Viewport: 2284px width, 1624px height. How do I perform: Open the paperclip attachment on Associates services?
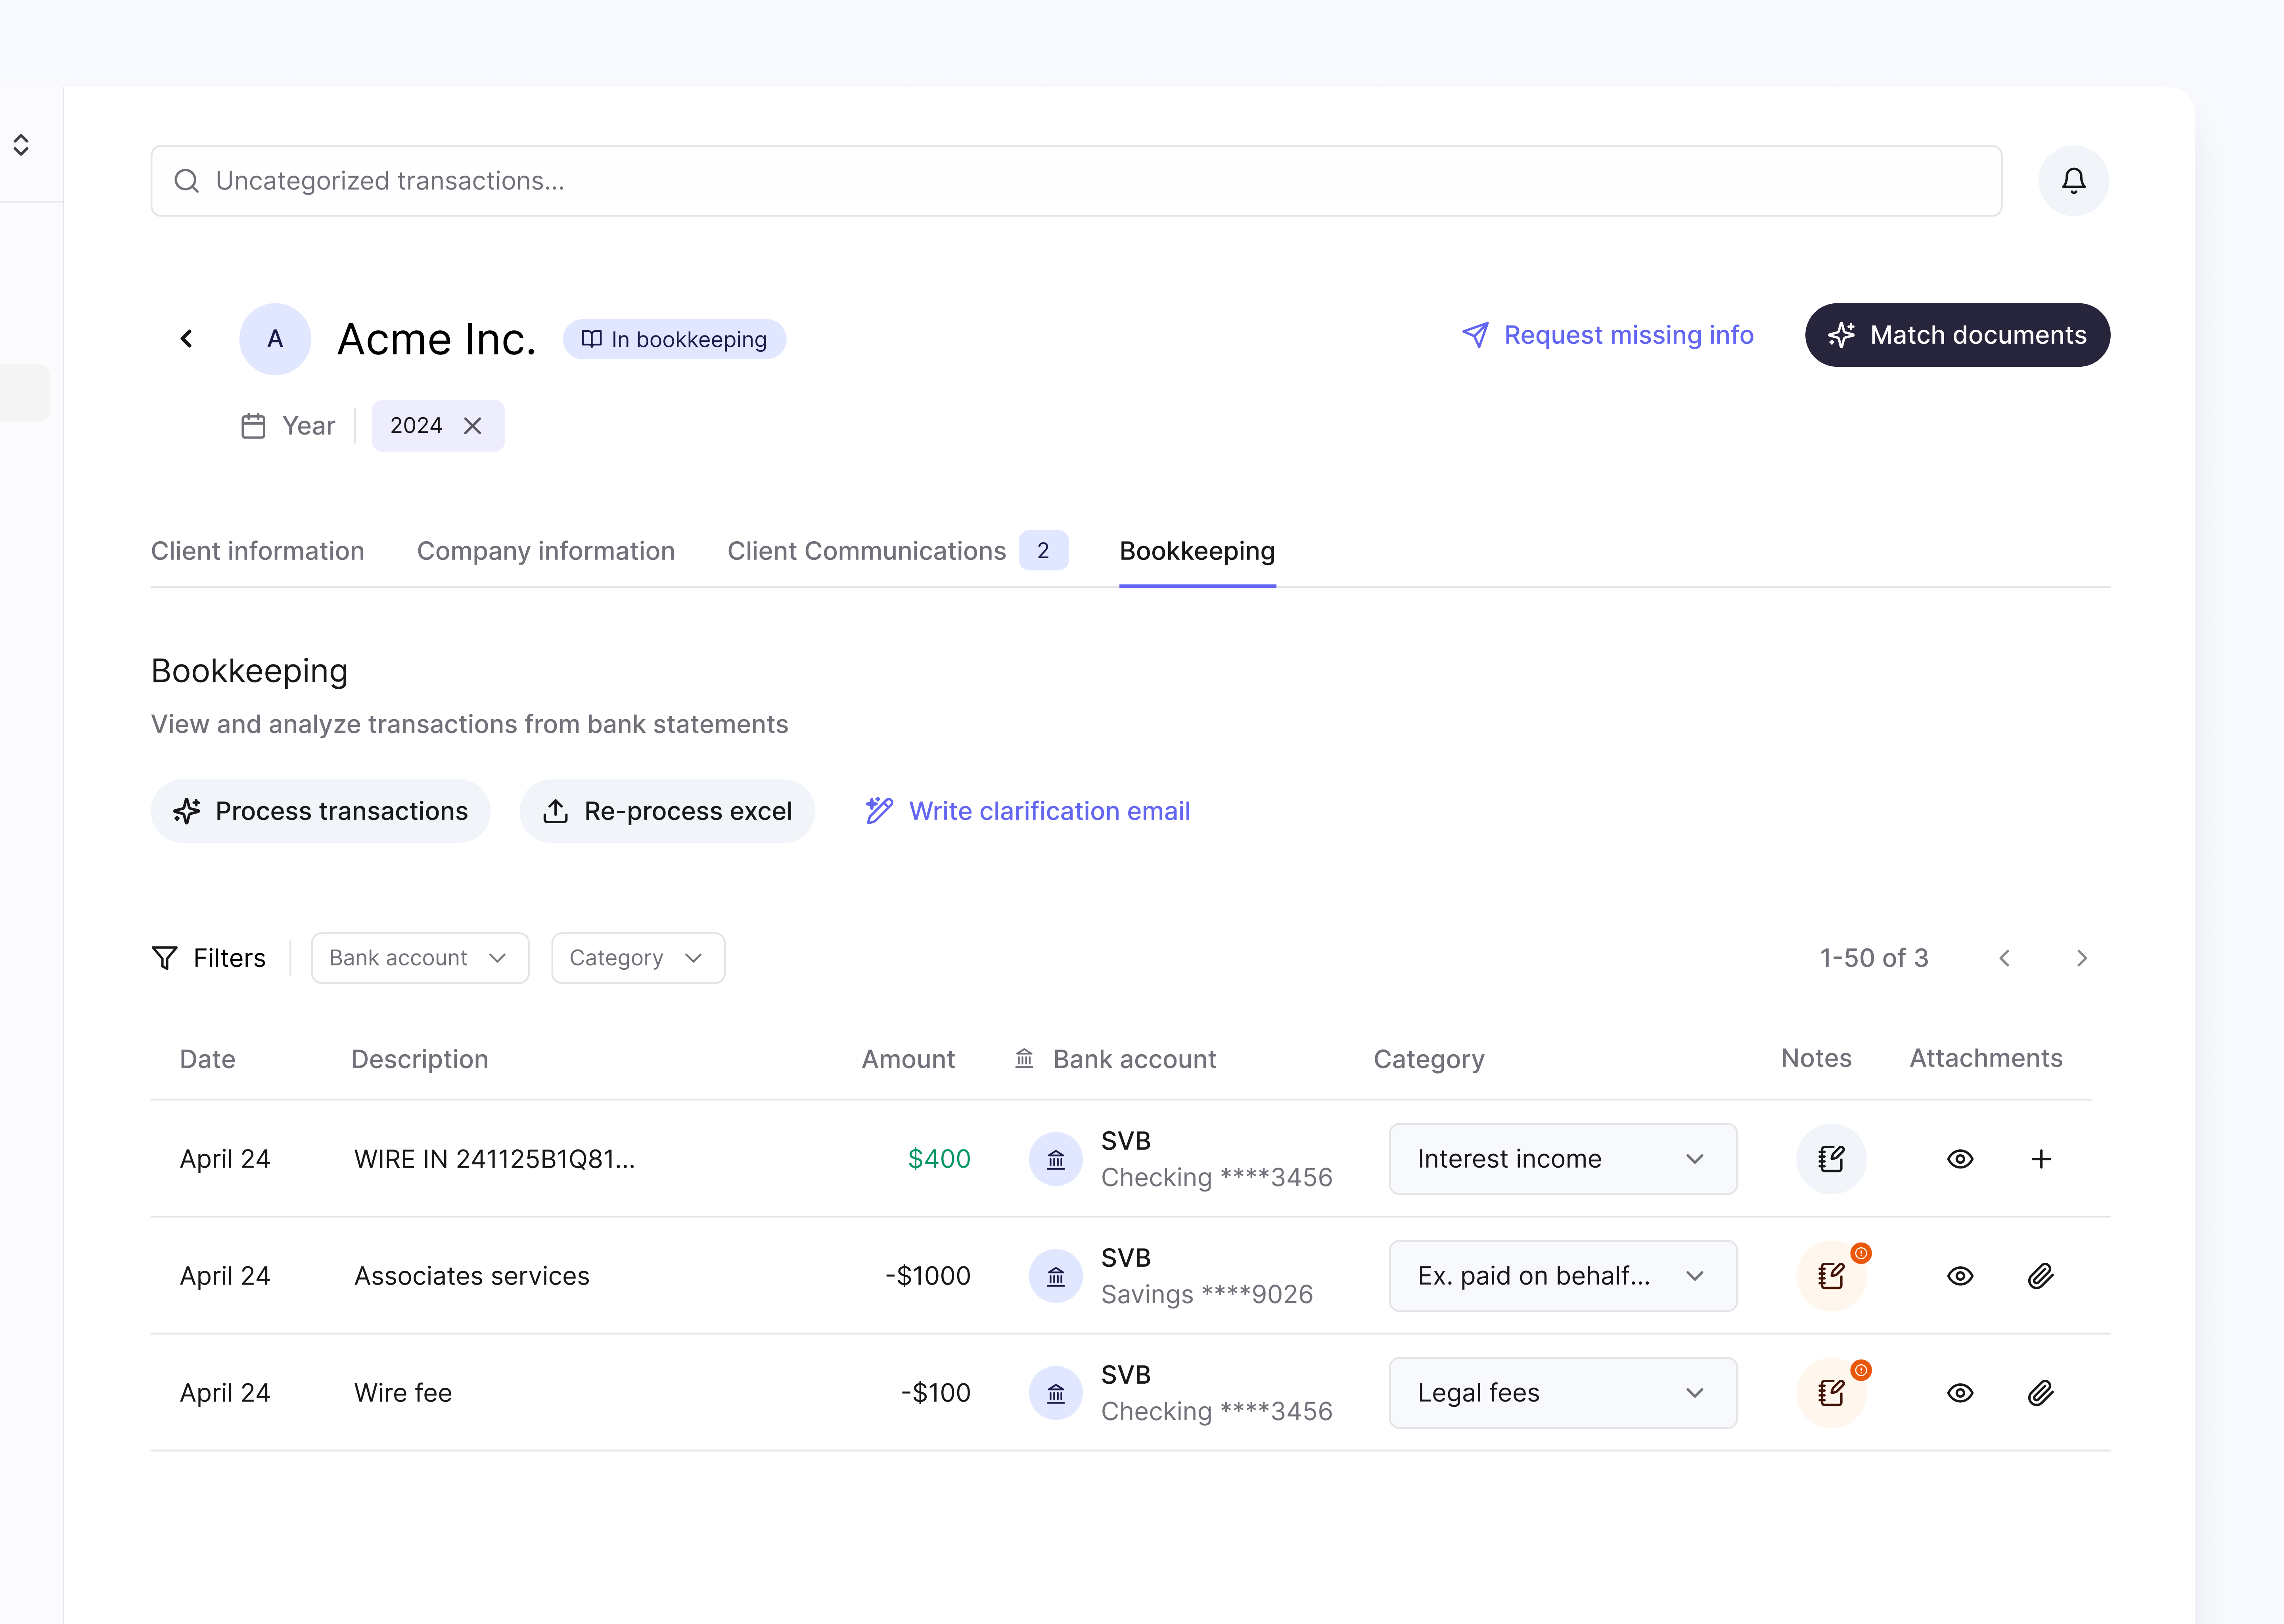pos(2041,1276)
